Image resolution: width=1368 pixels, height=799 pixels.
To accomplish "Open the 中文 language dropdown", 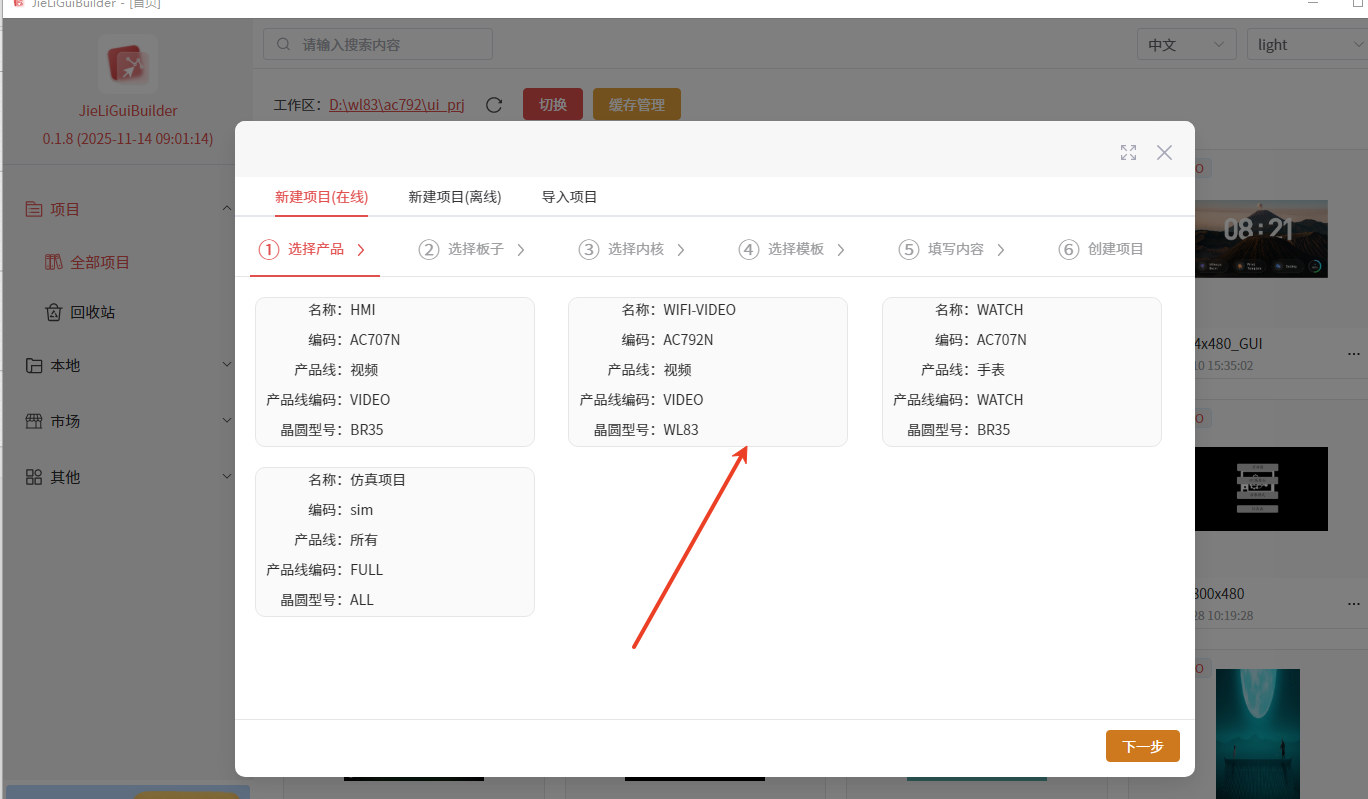I will pos(1186,44).
